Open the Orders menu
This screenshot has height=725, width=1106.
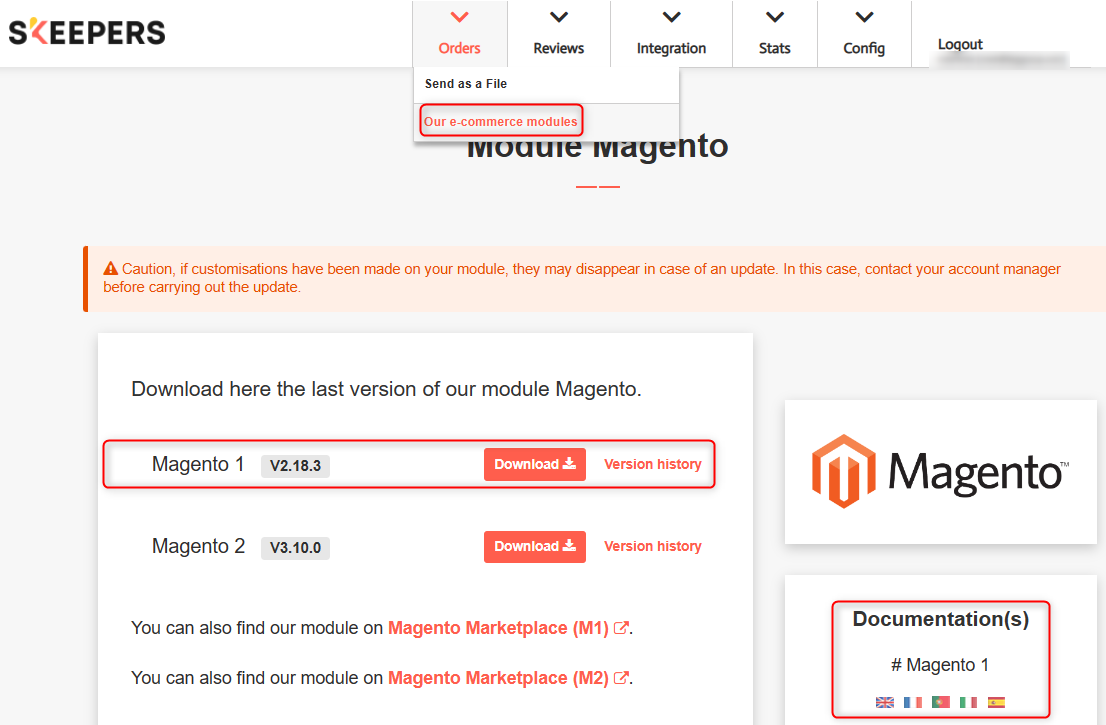459,34
